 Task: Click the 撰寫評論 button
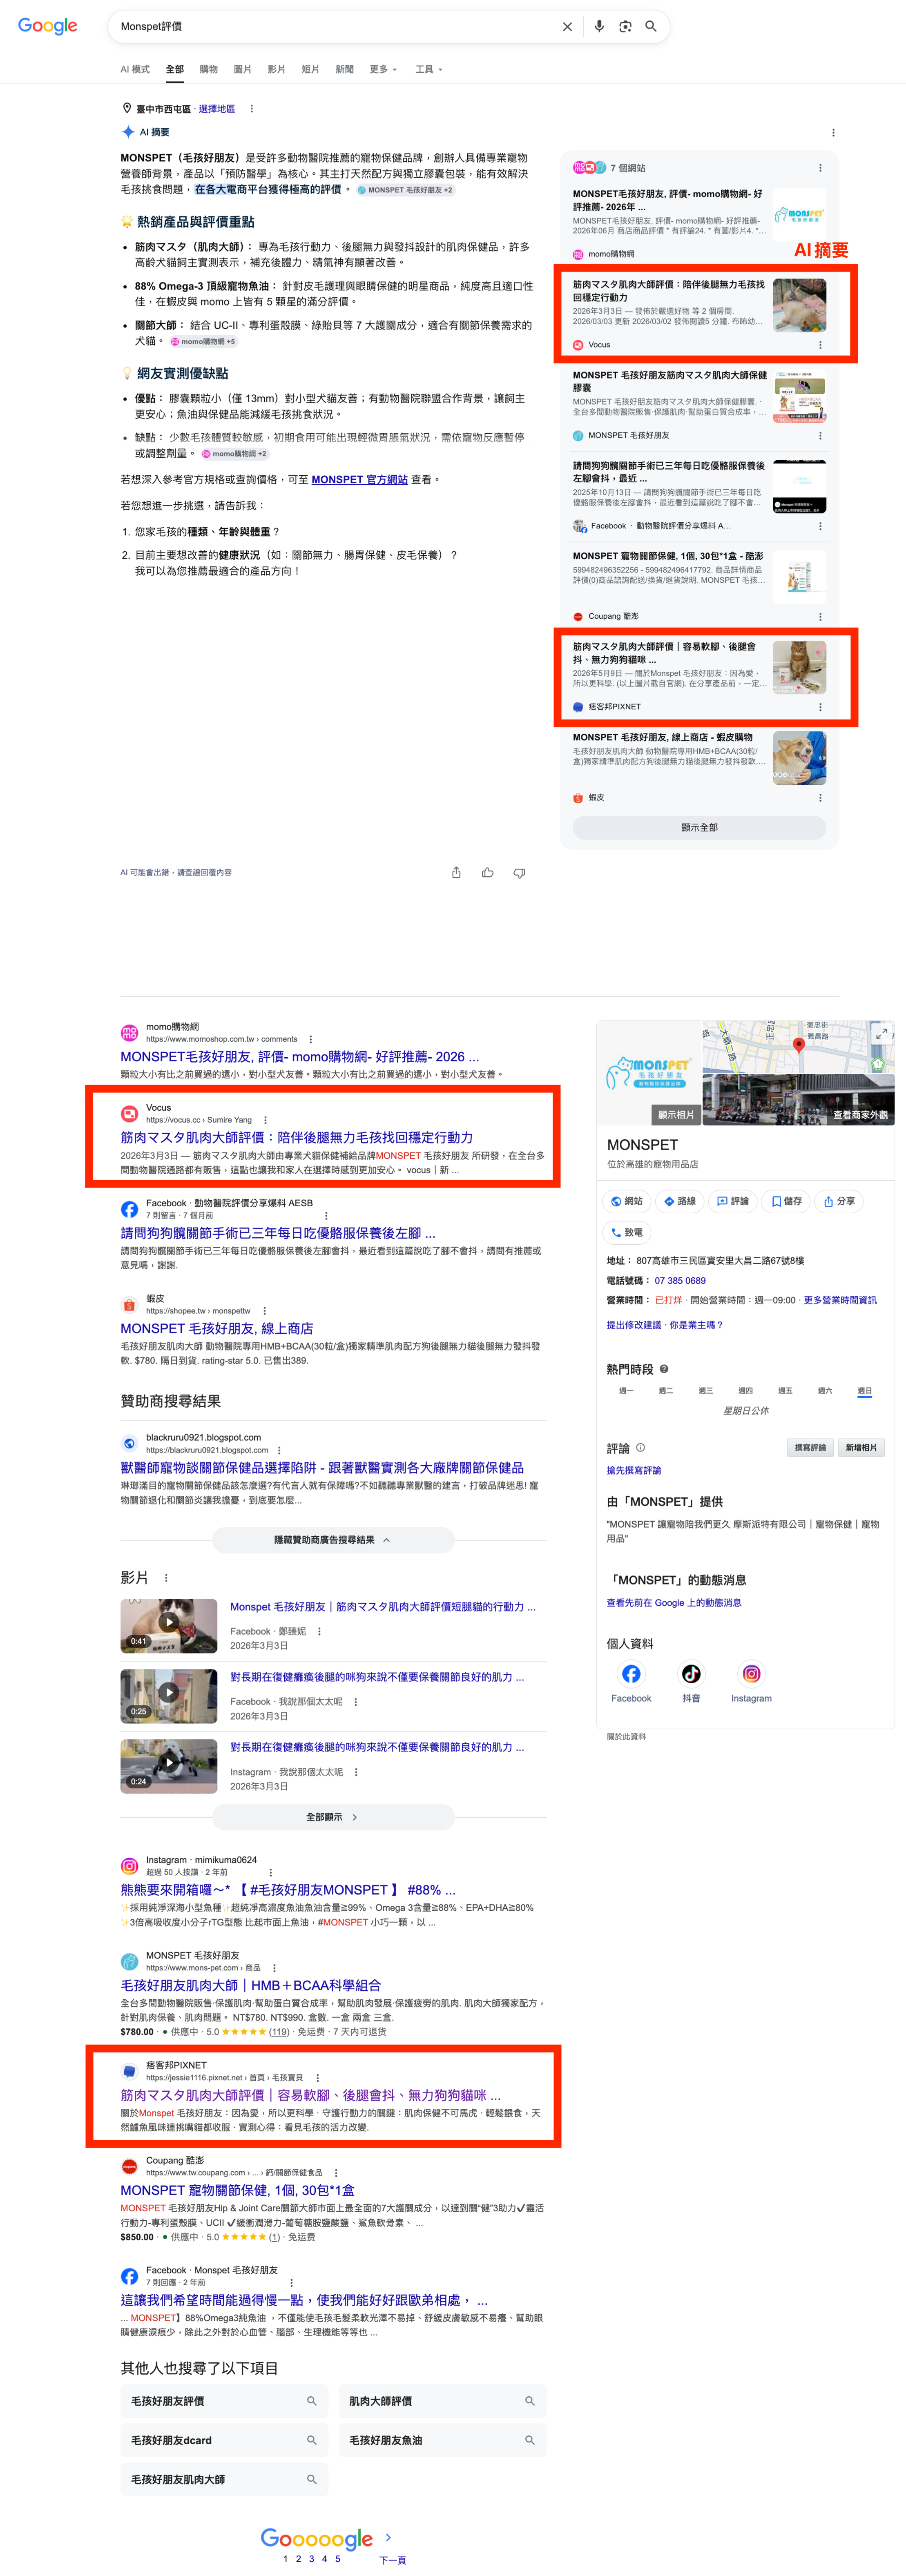pos(810,1448)
